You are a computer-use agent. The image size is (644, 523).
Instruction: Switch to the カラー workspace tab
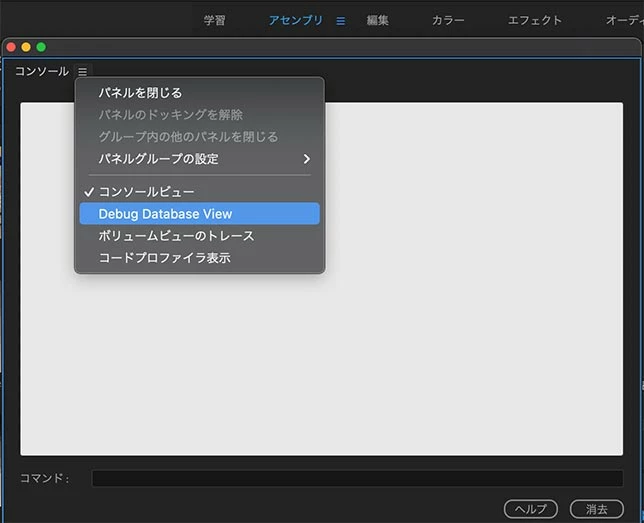(x=448, y=21)
